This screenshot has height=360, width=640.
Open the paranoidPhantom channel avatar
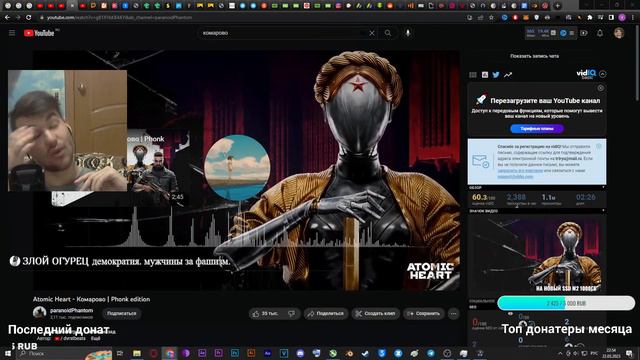(x=40, y=313)
